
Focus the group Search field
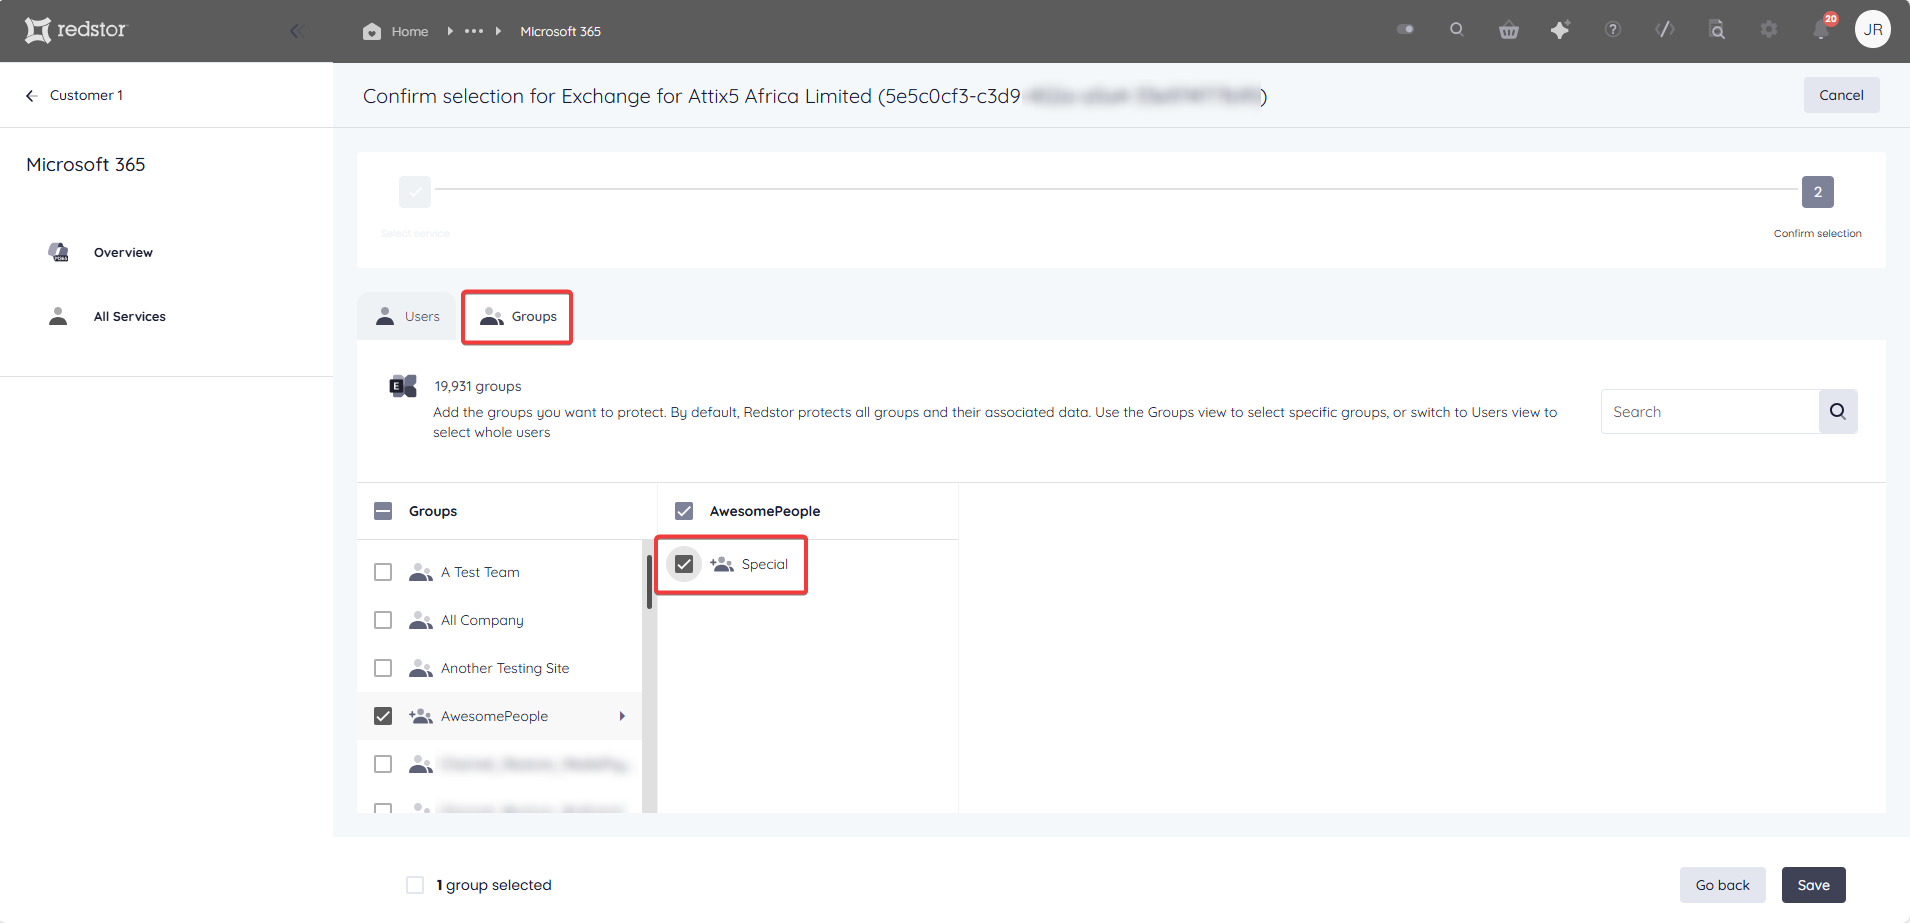(x=1710, y=412)
